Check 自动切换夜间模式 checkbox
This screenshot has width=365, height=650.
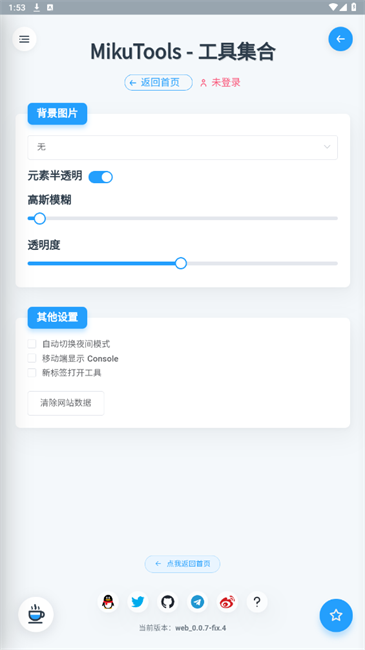(32, 344)
